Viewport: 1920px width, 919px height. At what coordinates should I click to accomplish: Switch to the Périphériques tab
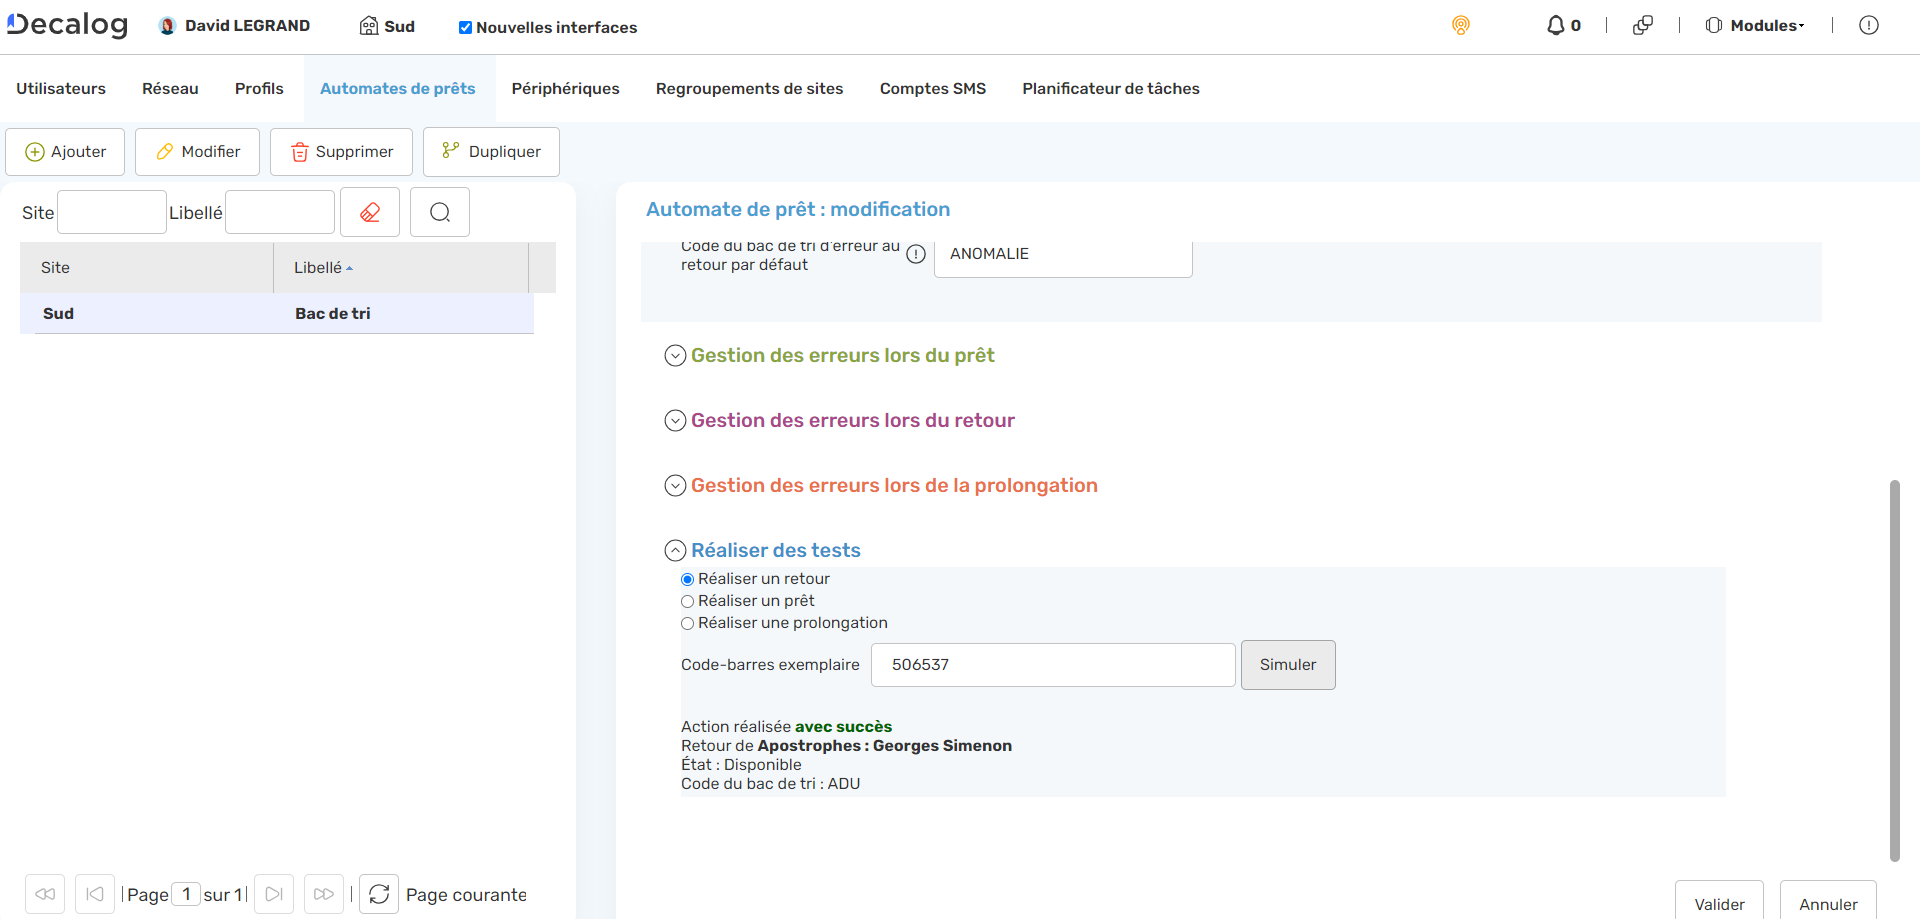[x=565, y=89]
